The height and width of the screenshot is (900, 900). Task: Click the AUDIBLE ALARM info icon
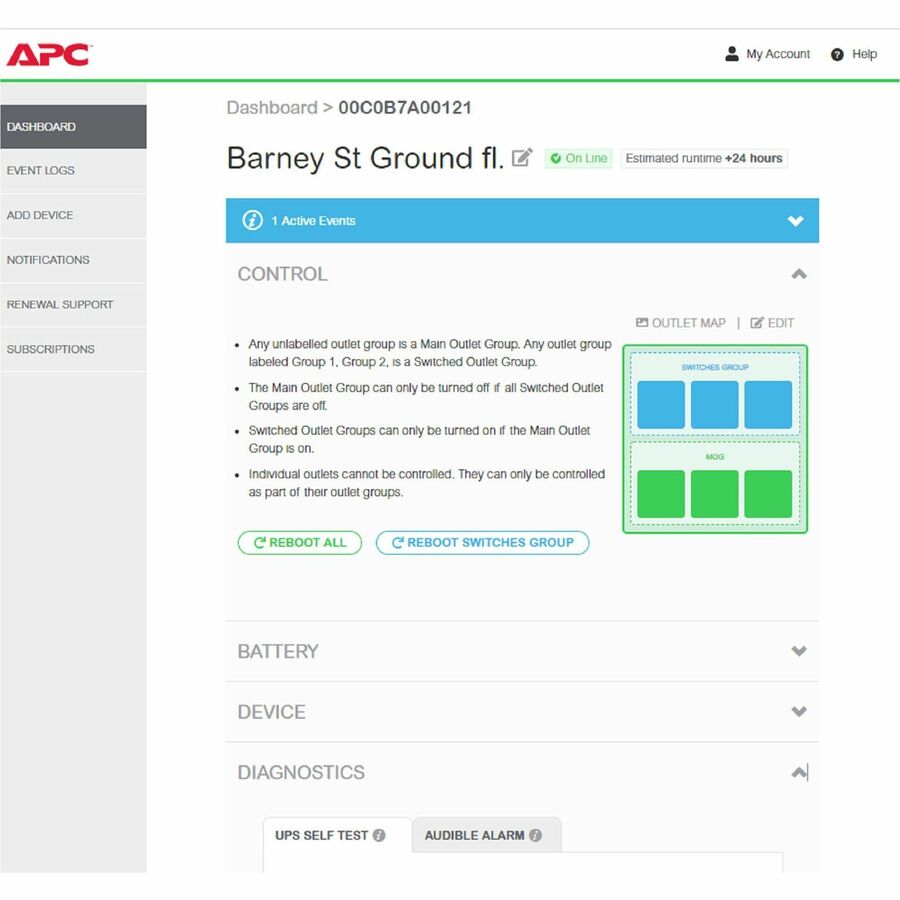tap(537, 832)
